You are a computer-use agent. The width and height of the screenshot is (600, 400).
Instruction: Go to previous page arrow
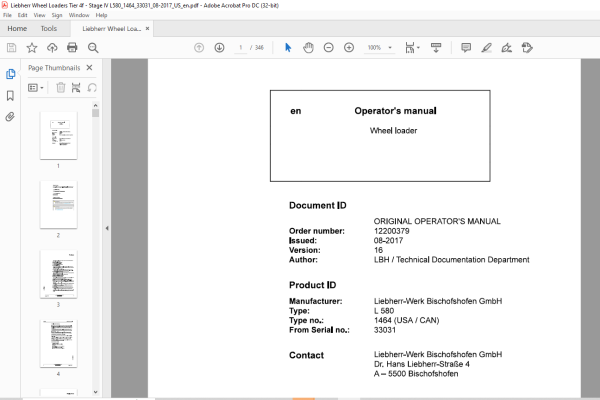(199, 48)
